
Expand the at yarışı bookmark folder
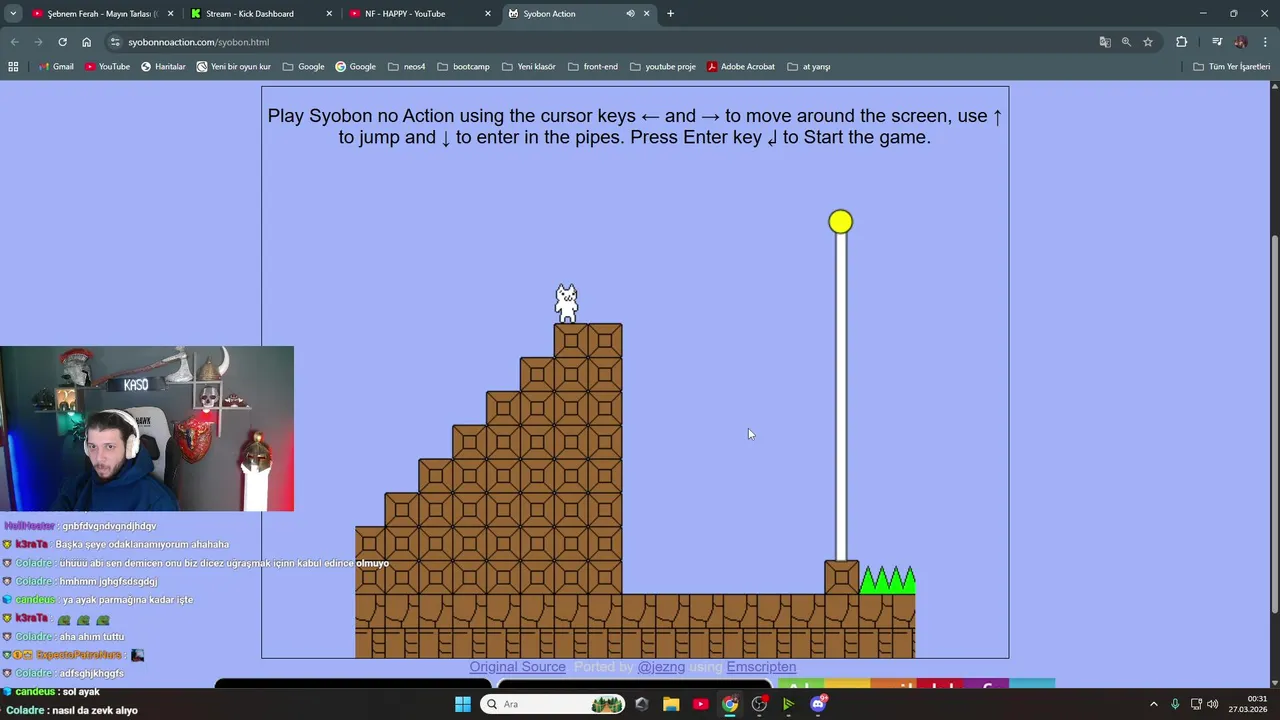click(x=809, y=67)
